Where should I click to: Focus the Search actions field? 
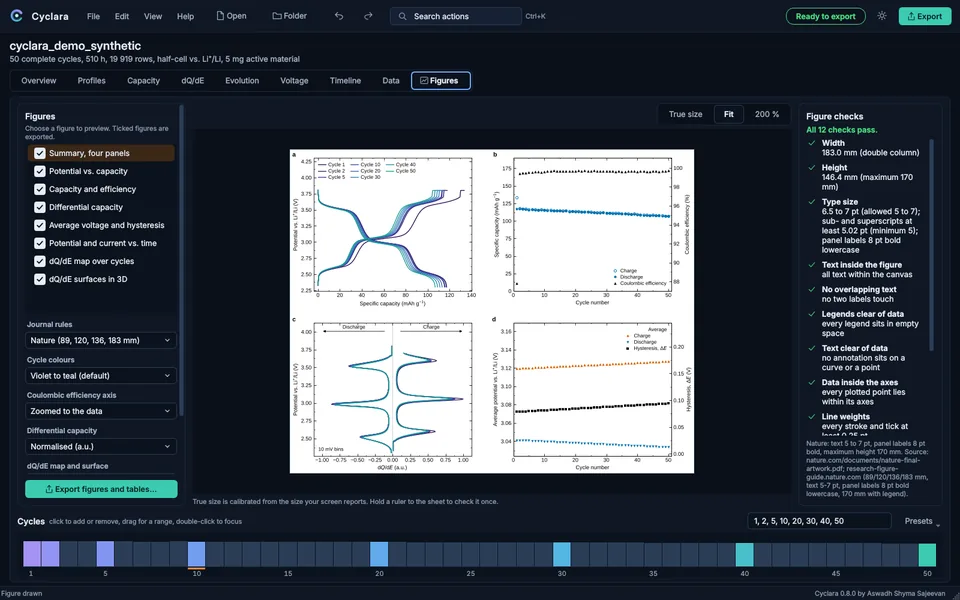tap(456, 17)
